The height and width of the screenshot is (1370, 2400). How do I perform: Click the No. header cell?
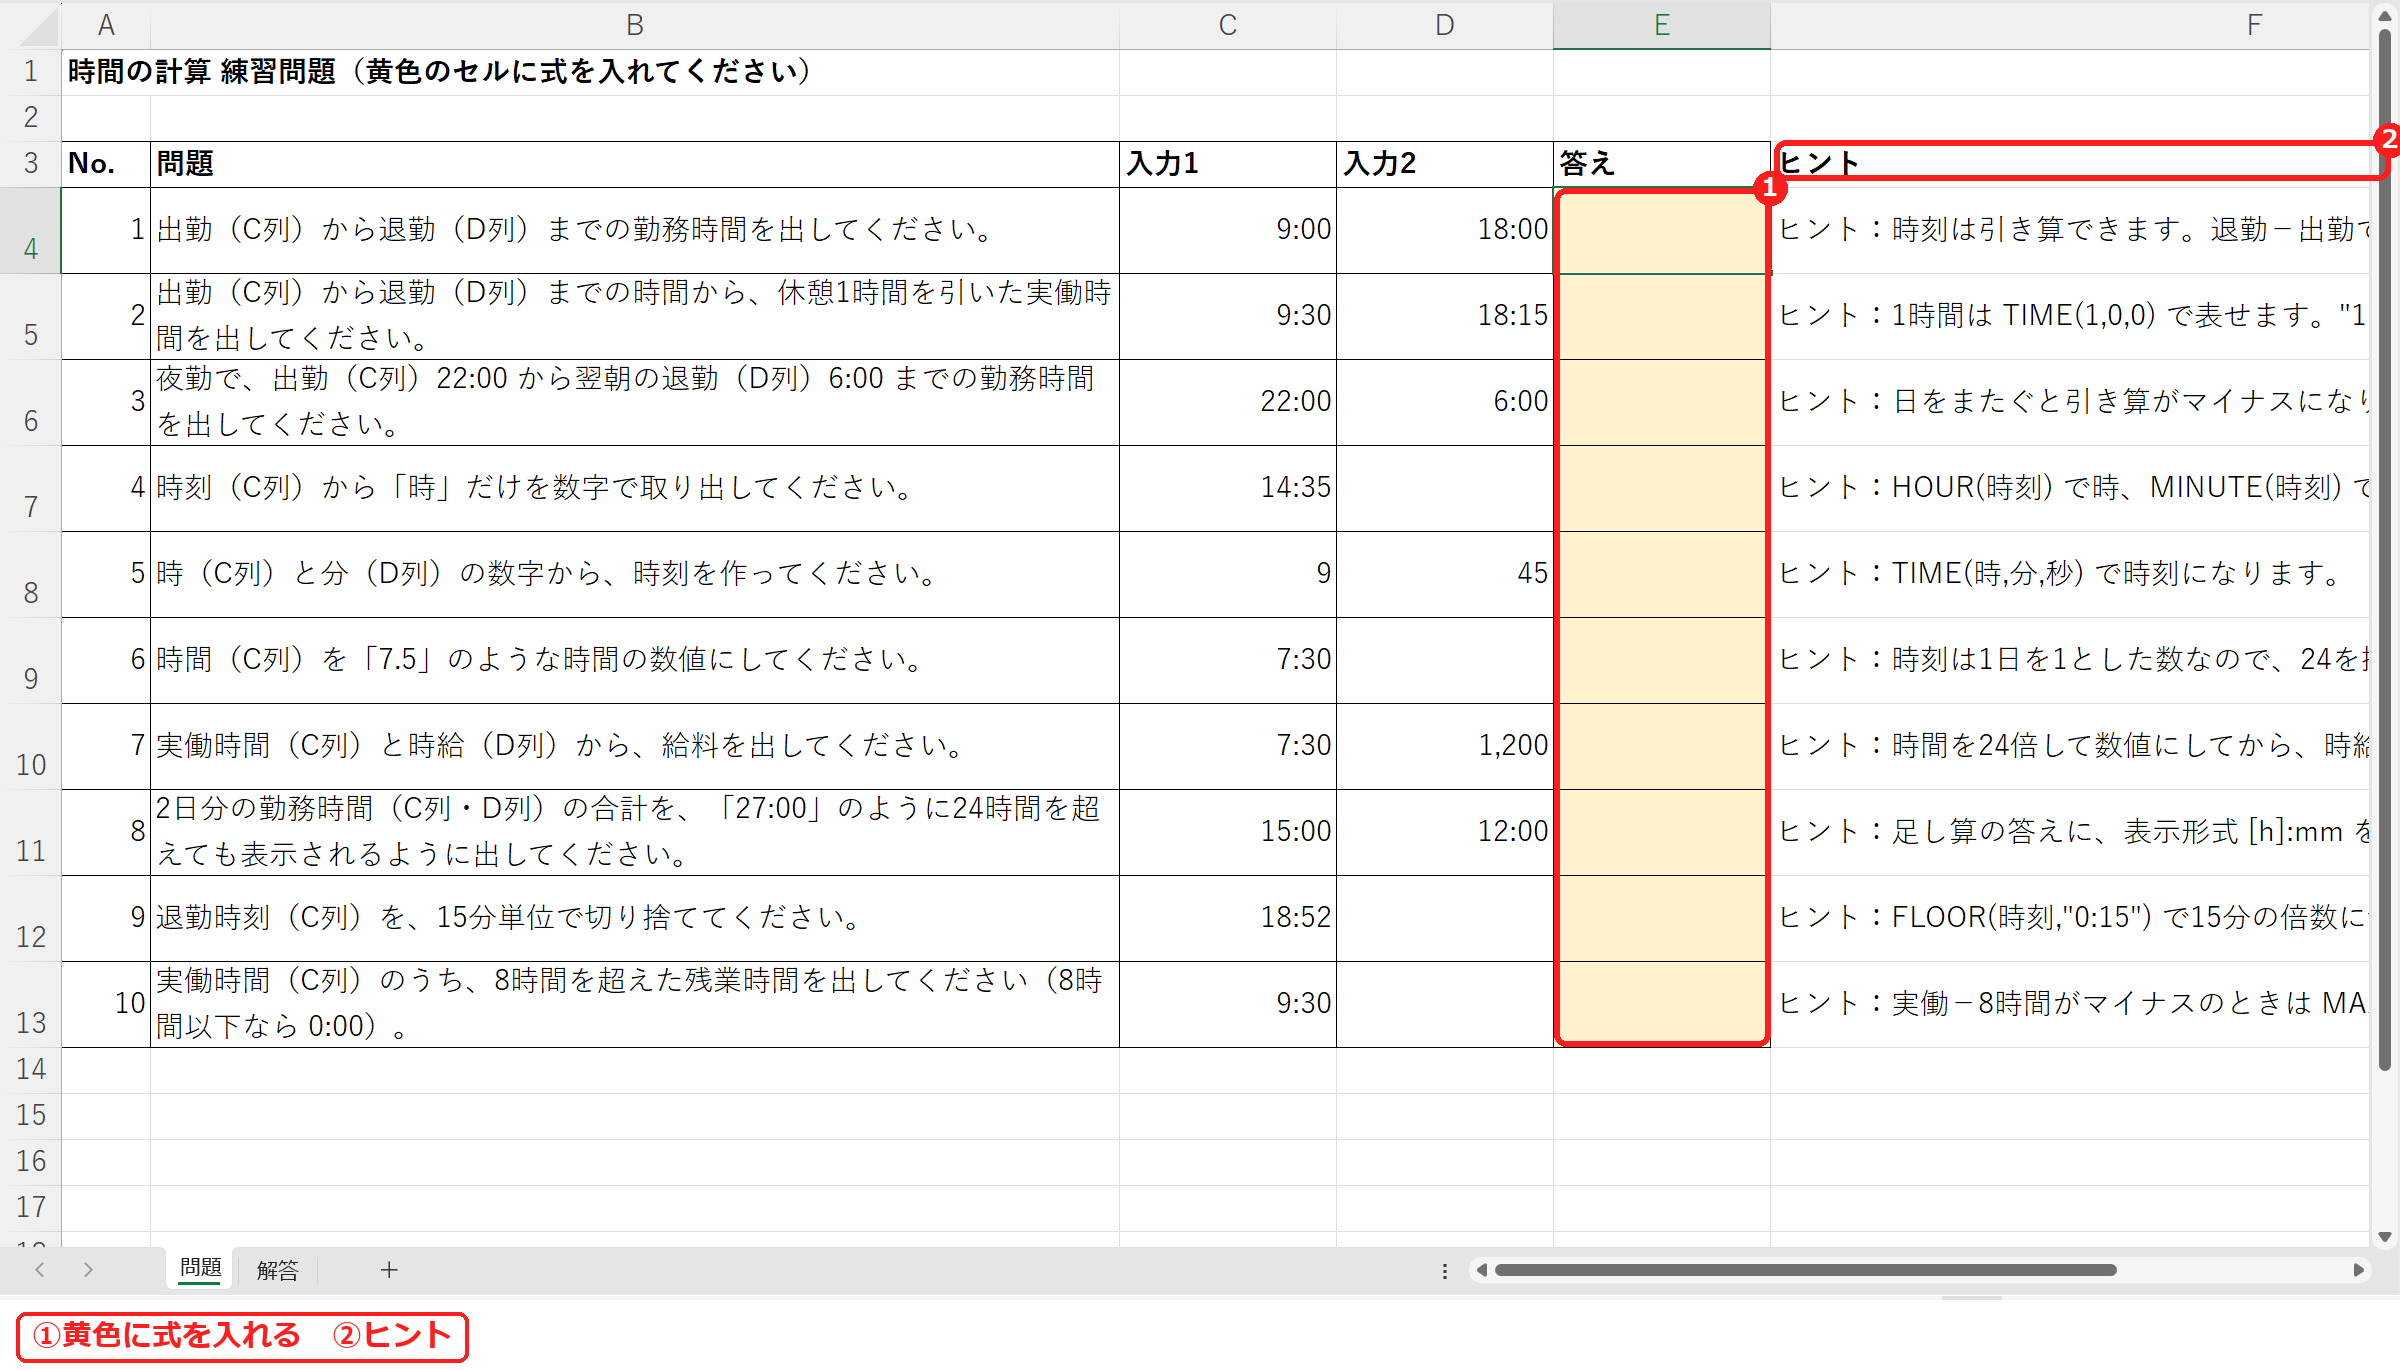106,164
